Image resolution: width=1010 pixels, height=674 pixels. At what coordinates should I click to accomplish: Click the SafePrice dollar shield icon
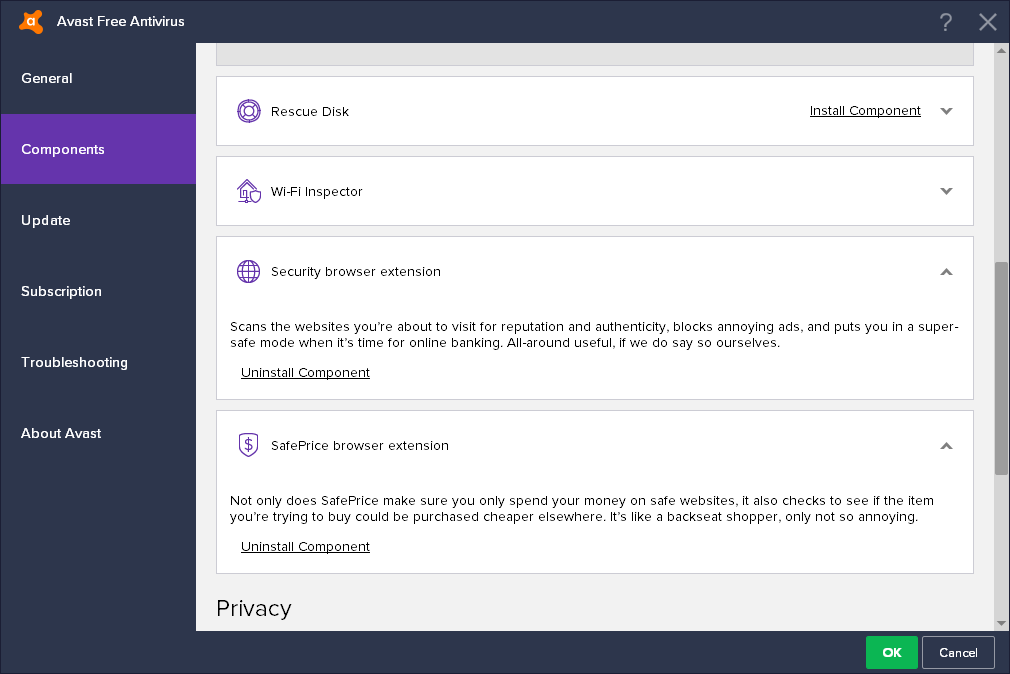click(x=248, y=445)
